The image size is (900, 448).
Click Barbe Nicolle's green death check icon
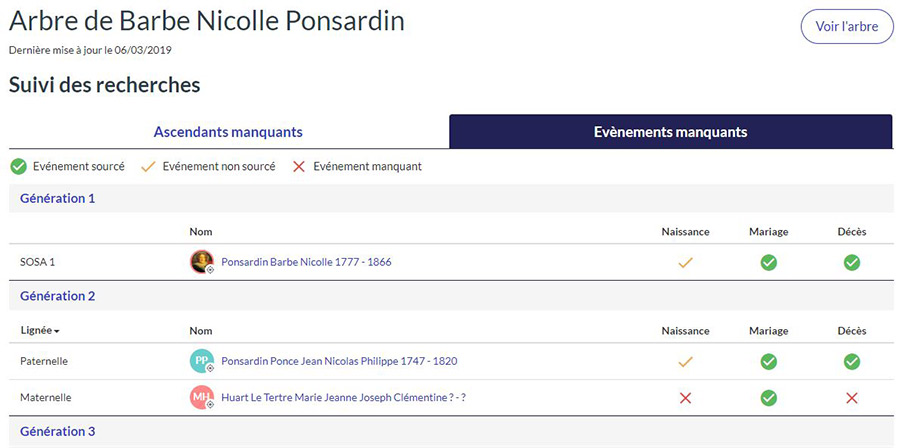pos(852,263)
